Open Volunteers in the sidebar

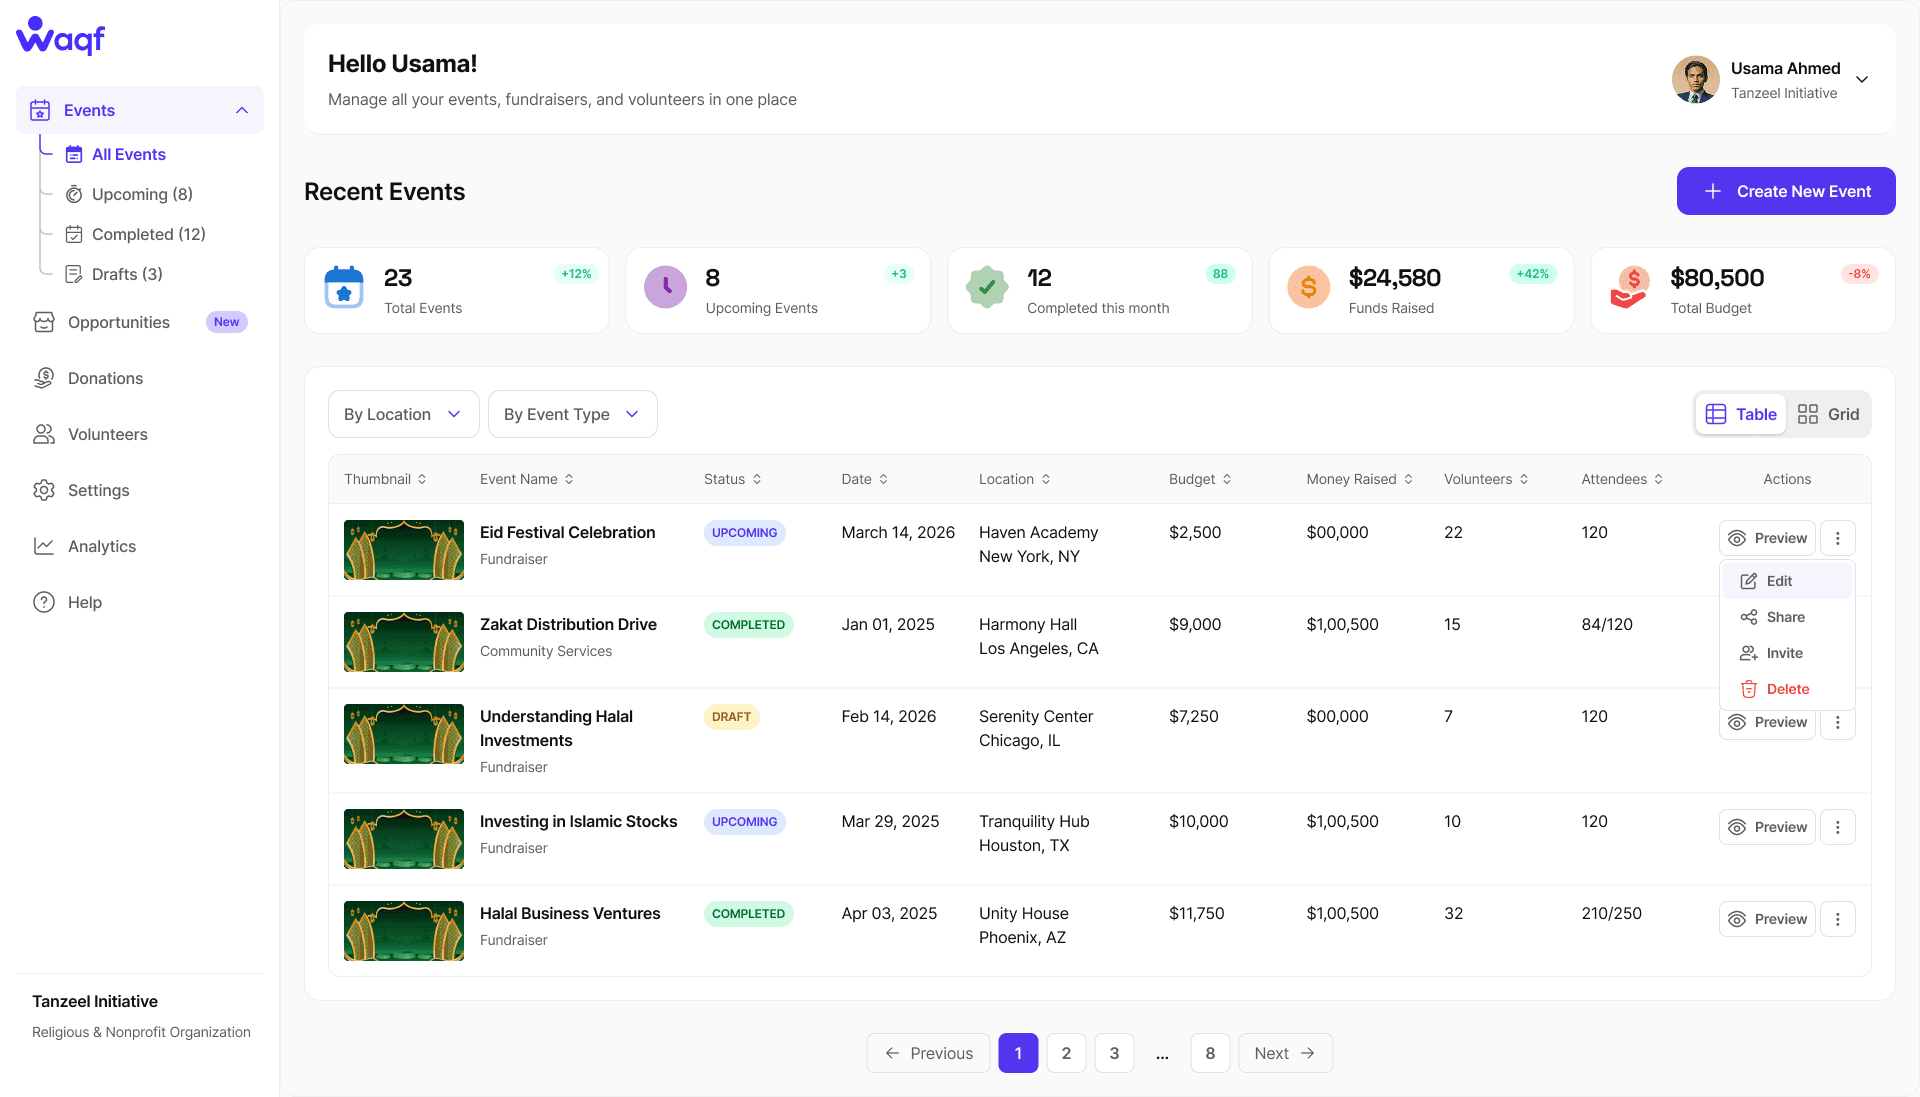(x=107, y=434)
